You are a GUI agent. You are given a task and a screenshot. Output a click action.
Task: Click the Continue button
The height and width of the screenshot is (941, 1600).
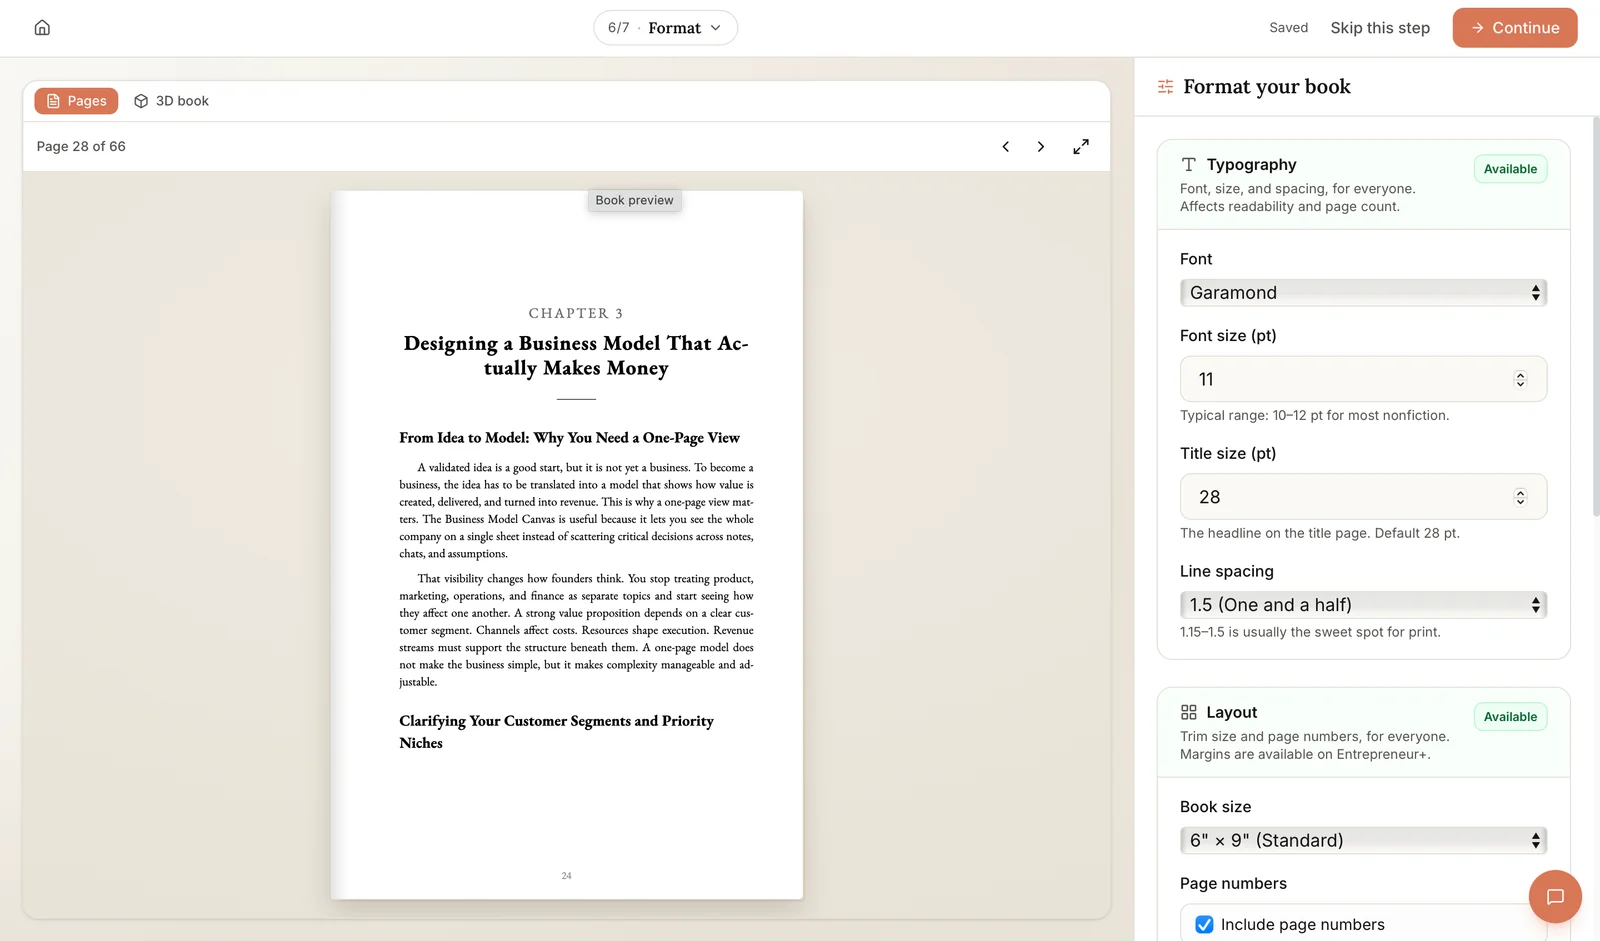point(1515,28)
